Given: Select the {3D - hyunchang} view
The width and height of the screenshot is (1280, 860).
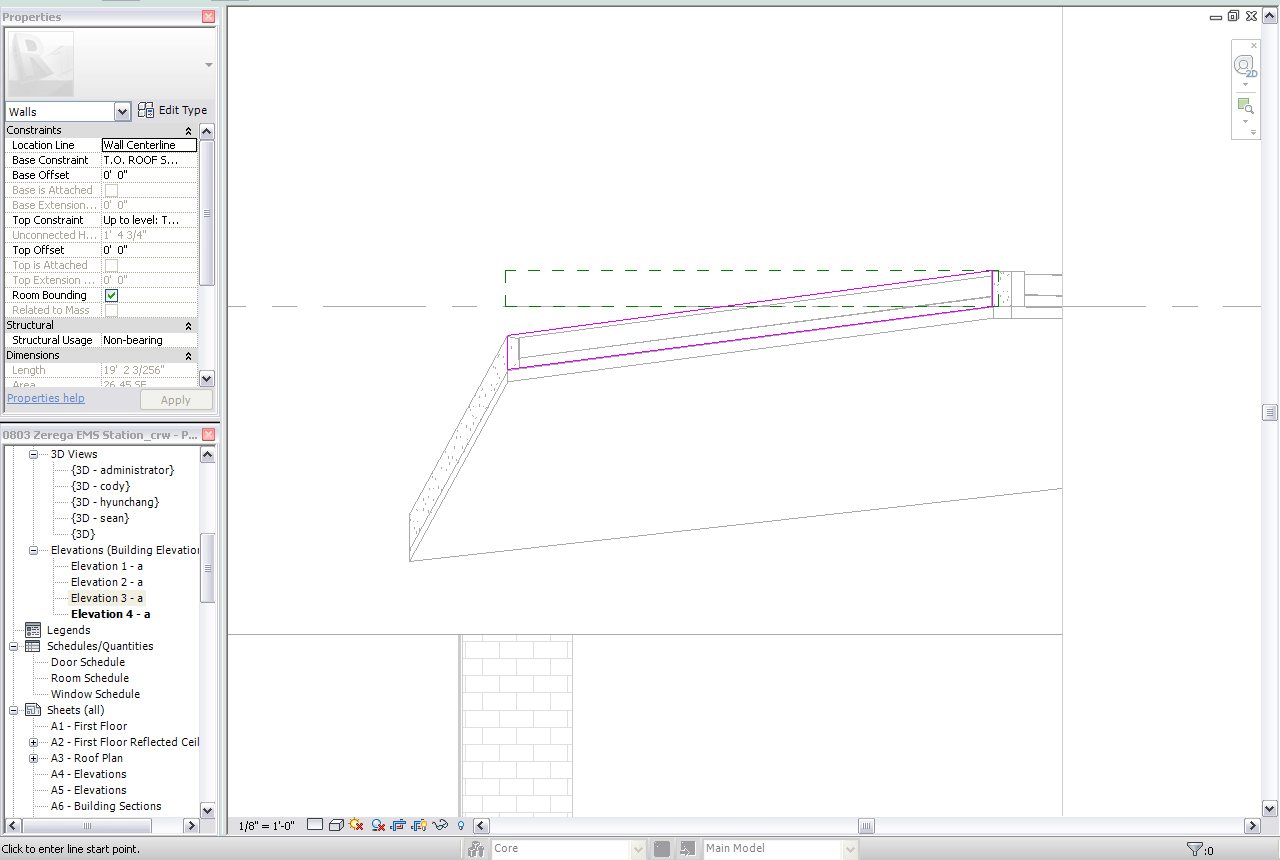Looking at the screenshot, I should [x=115, y=502].
